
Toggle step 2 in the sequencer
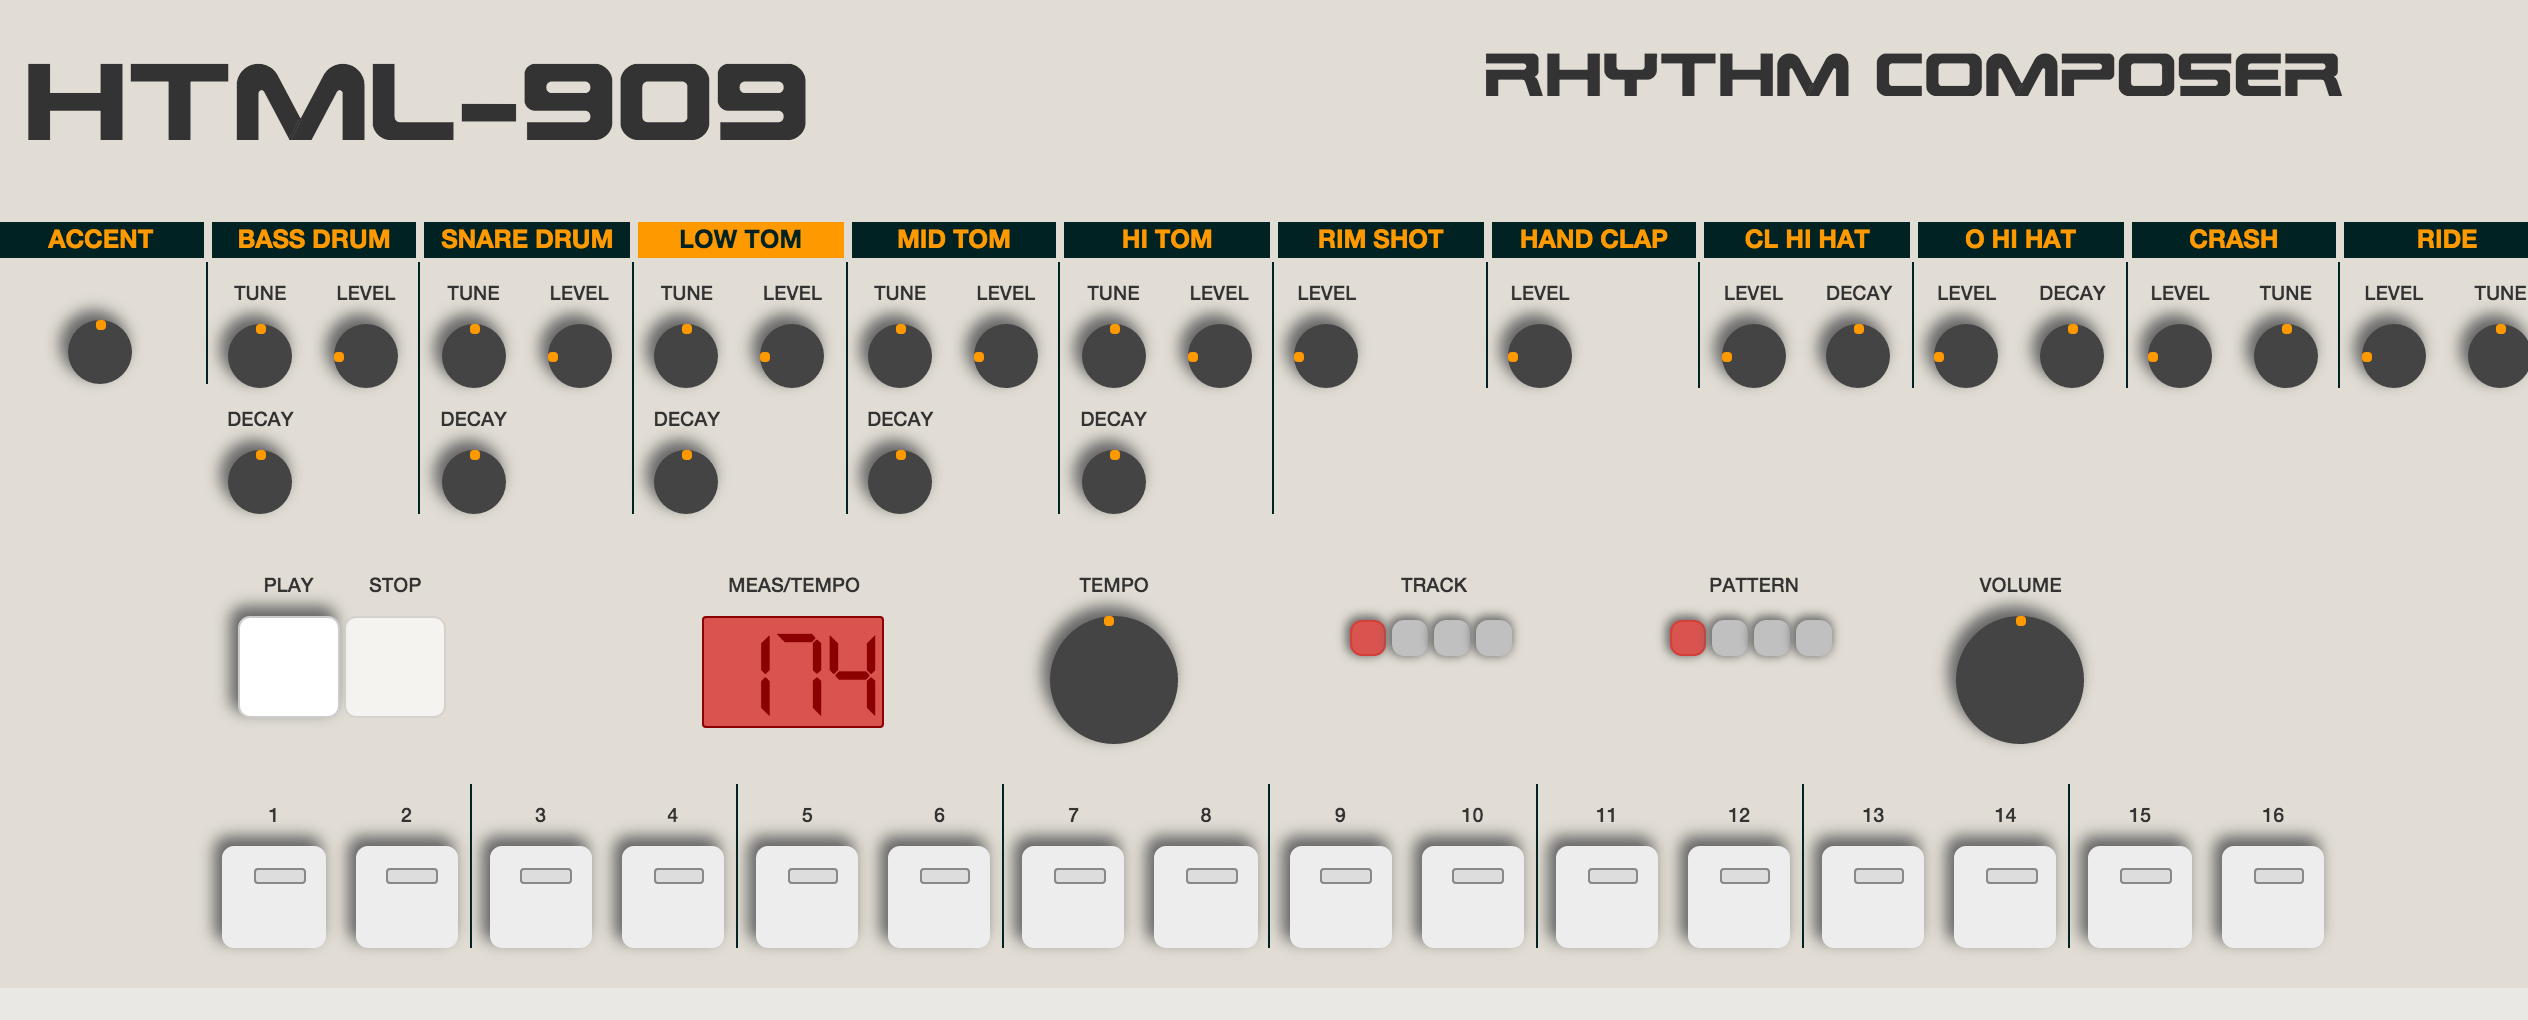coord(407,897)
